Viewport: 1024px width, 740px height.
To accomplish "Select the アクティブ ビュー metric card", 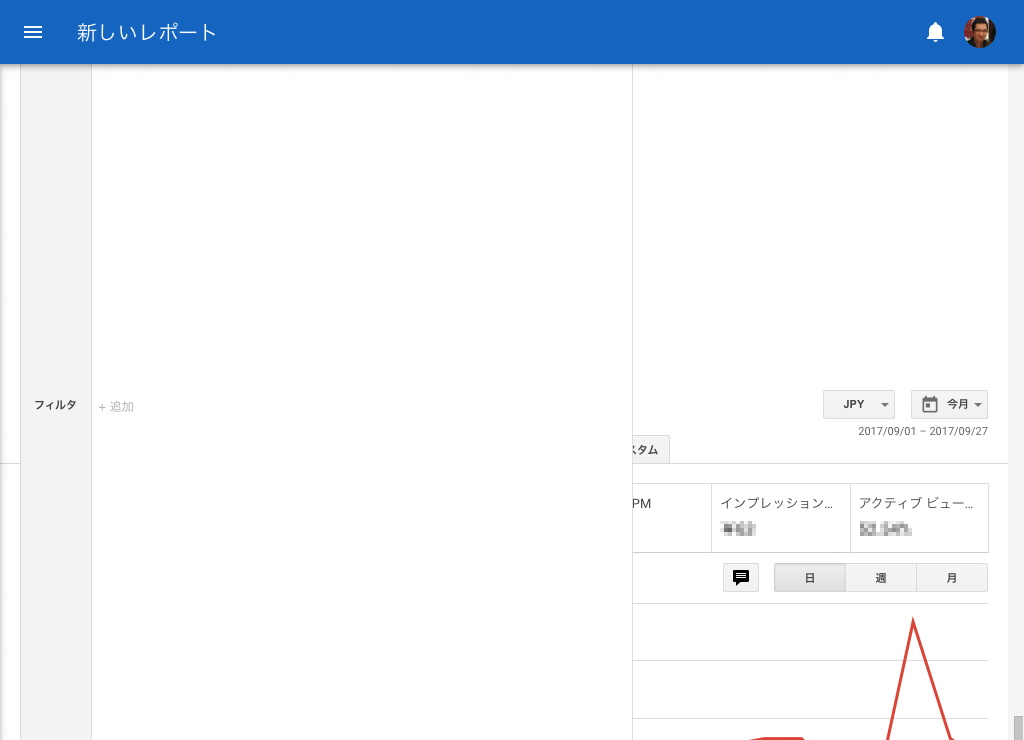I will (x=919, y=518).
